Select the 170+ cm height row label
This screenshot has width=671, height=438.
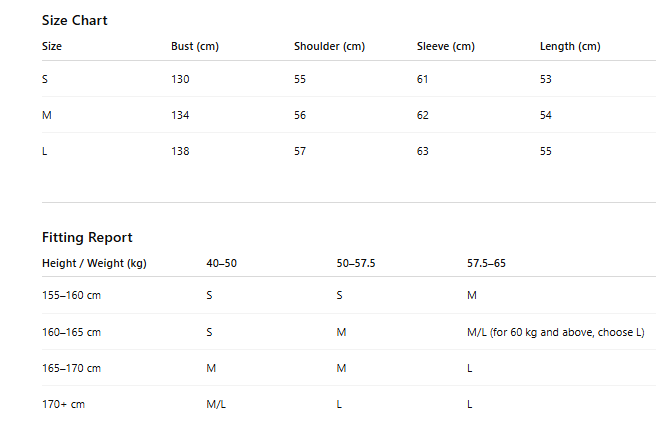coord(63,404)
